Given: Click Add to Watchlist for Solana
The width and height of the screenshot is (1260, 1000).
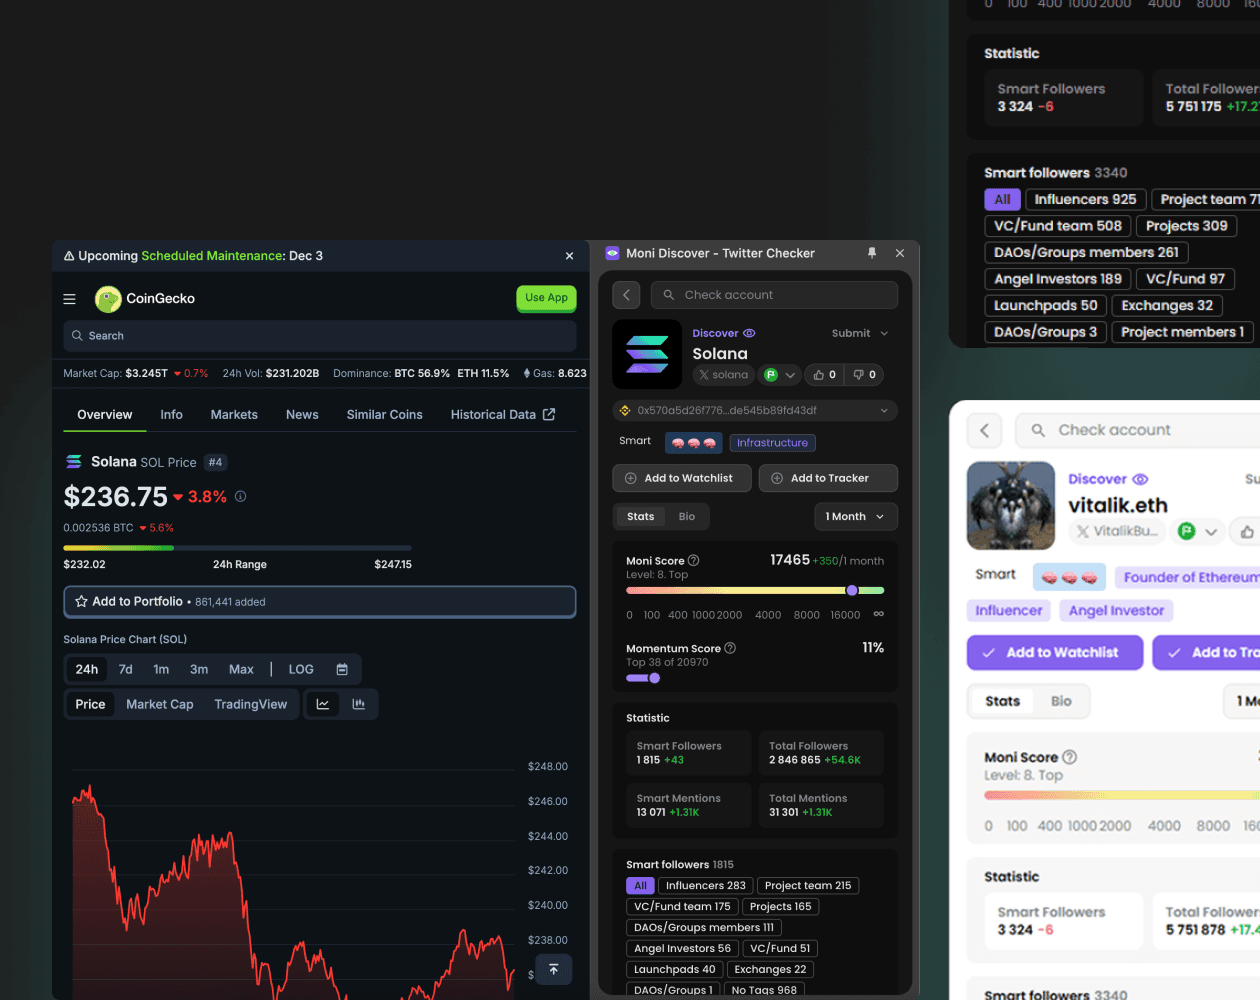Looking at the screenshot, I should click(682, 478).
